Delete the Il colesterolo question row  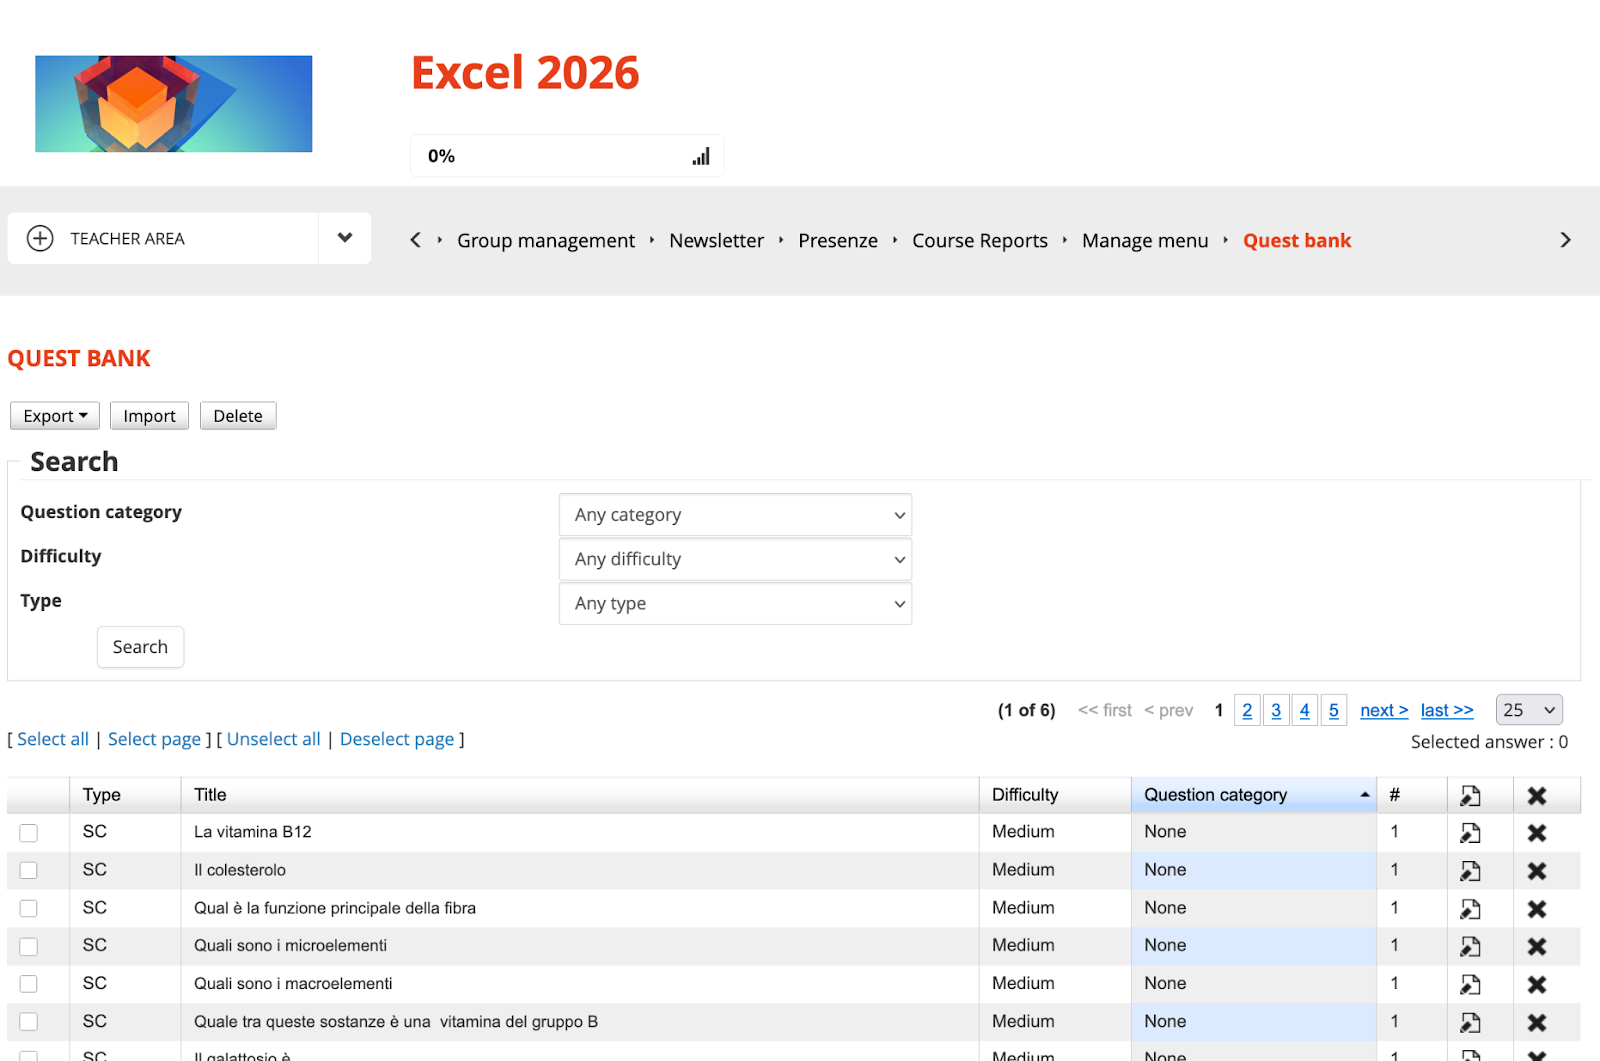click(x=1536, y=871)
